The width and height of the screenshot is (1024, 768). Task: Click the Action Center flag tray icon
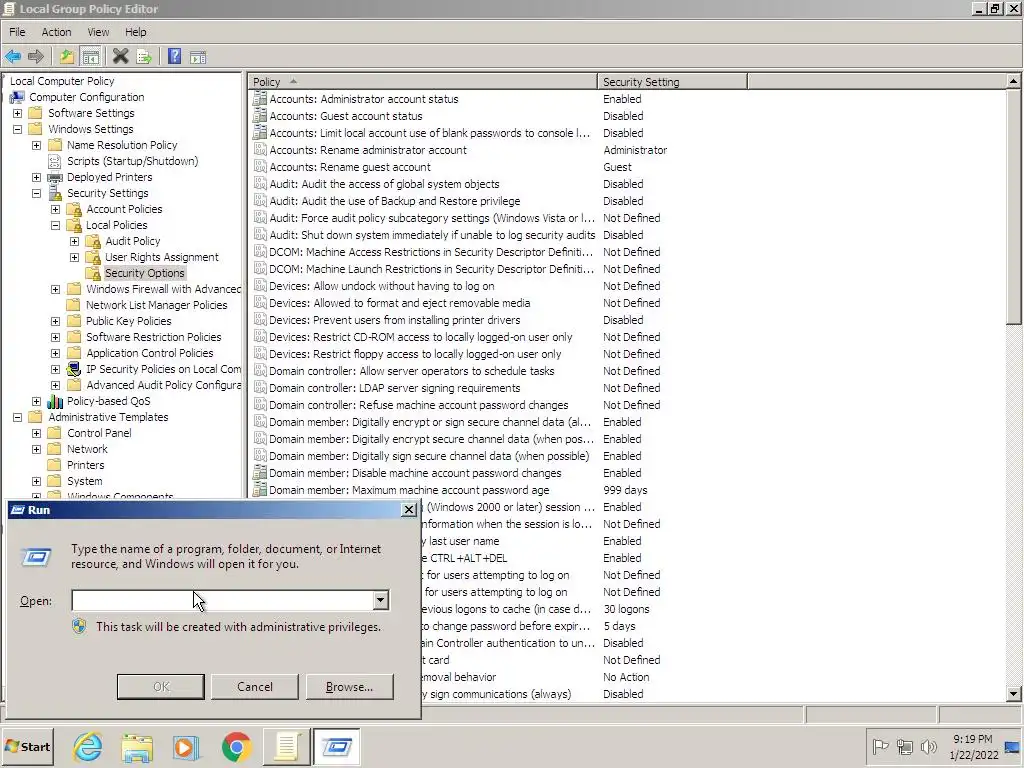pos(880,746)
